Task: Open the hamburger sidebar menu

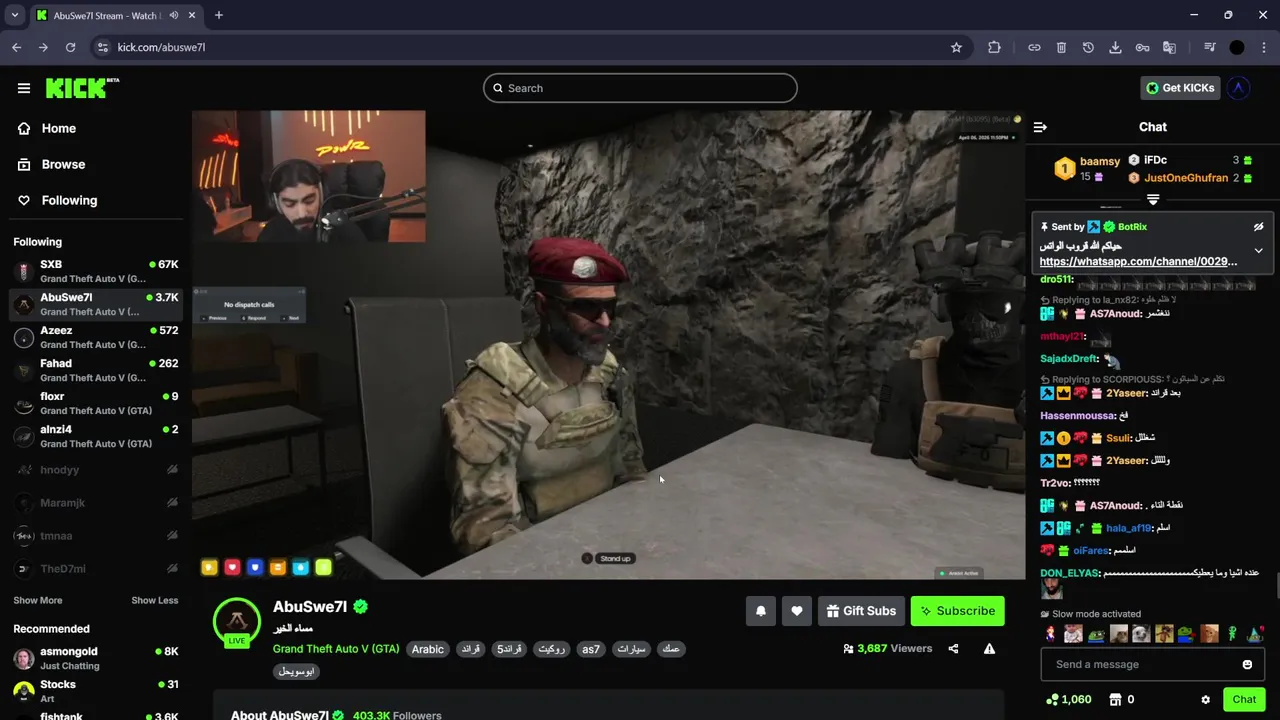Action: [x=24, y=88]
